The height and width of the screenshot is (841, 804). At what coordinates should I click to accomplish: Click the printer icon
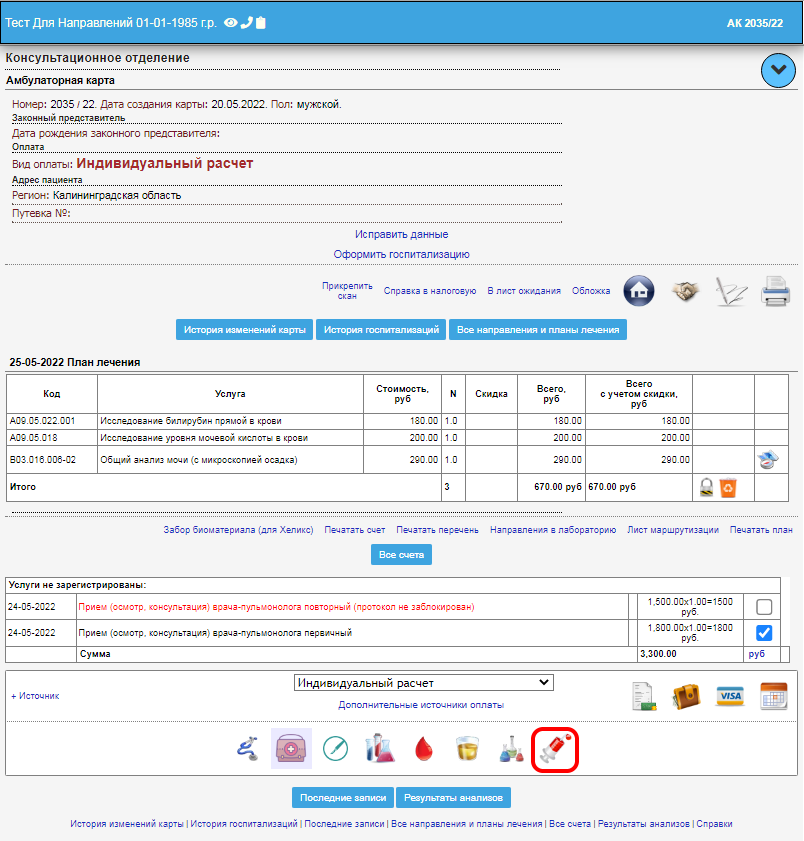(x=775, y=291)
